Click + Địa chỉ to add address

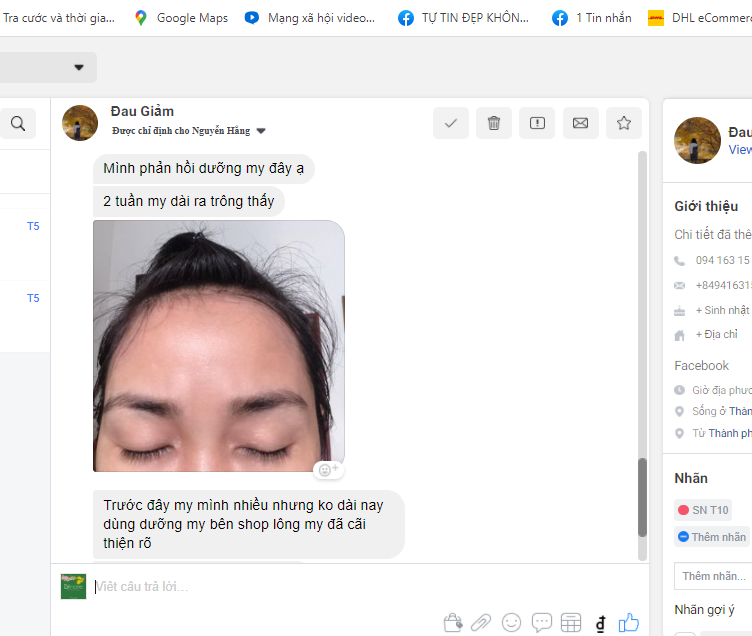point(718,334)
